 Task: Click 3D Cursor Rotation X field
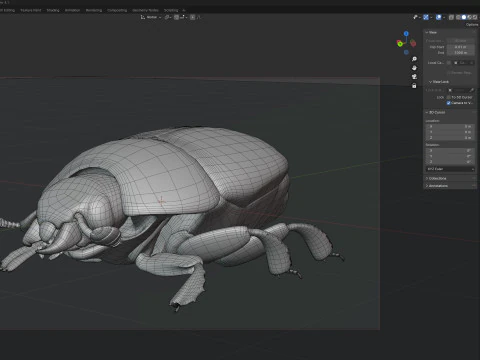[450, 151]
